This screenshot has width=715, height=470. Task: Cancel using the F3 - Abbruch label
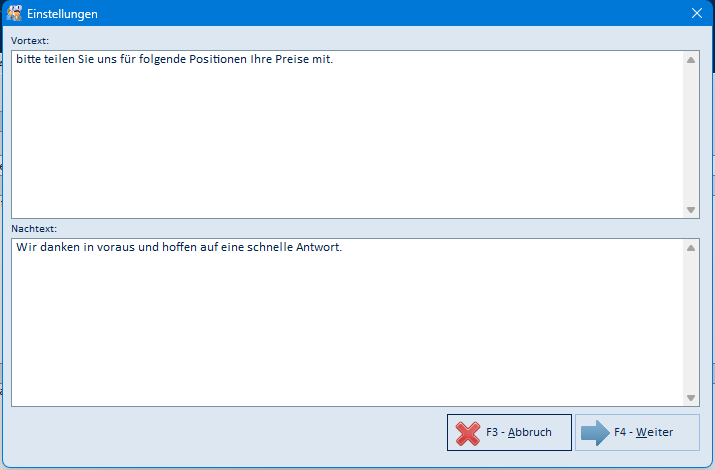[518, 432]
